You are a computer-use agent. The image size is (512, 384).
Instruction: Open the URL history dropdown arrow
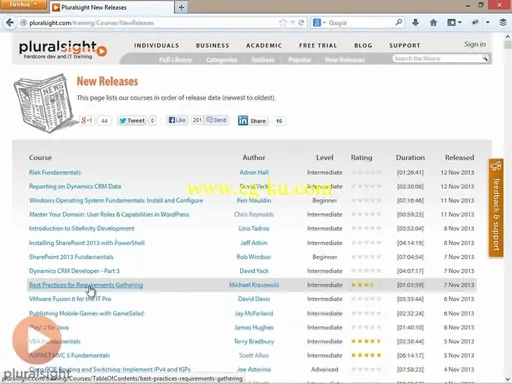tap(292, 23)
